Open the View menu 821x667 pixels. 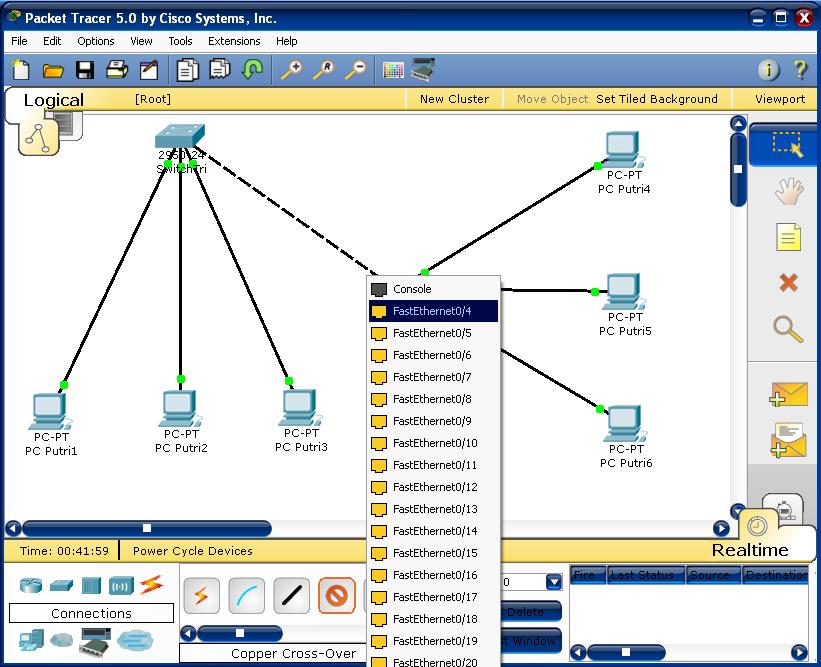pyautogui.click(x=141, y=41)
